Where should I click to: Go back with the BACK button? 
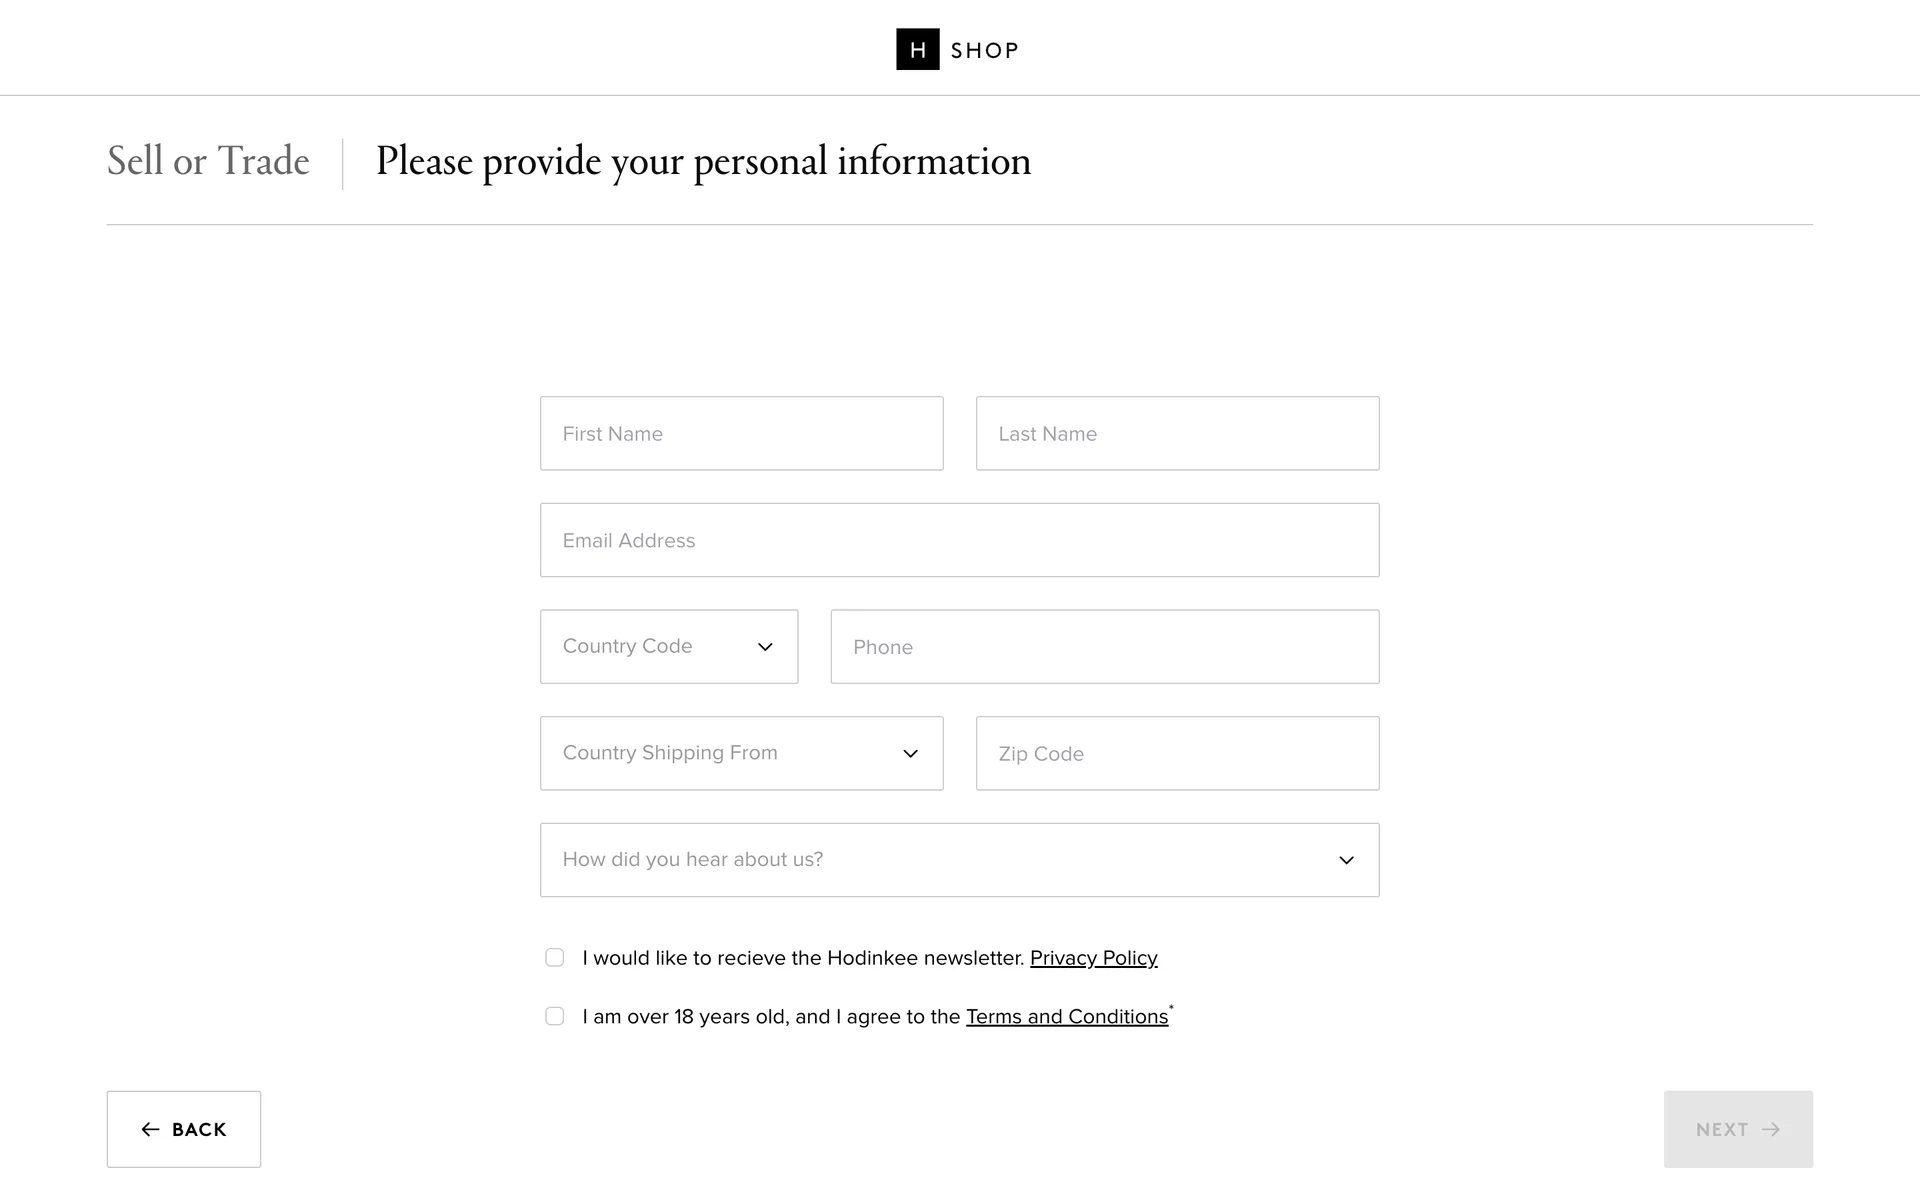coord(184,1129)
